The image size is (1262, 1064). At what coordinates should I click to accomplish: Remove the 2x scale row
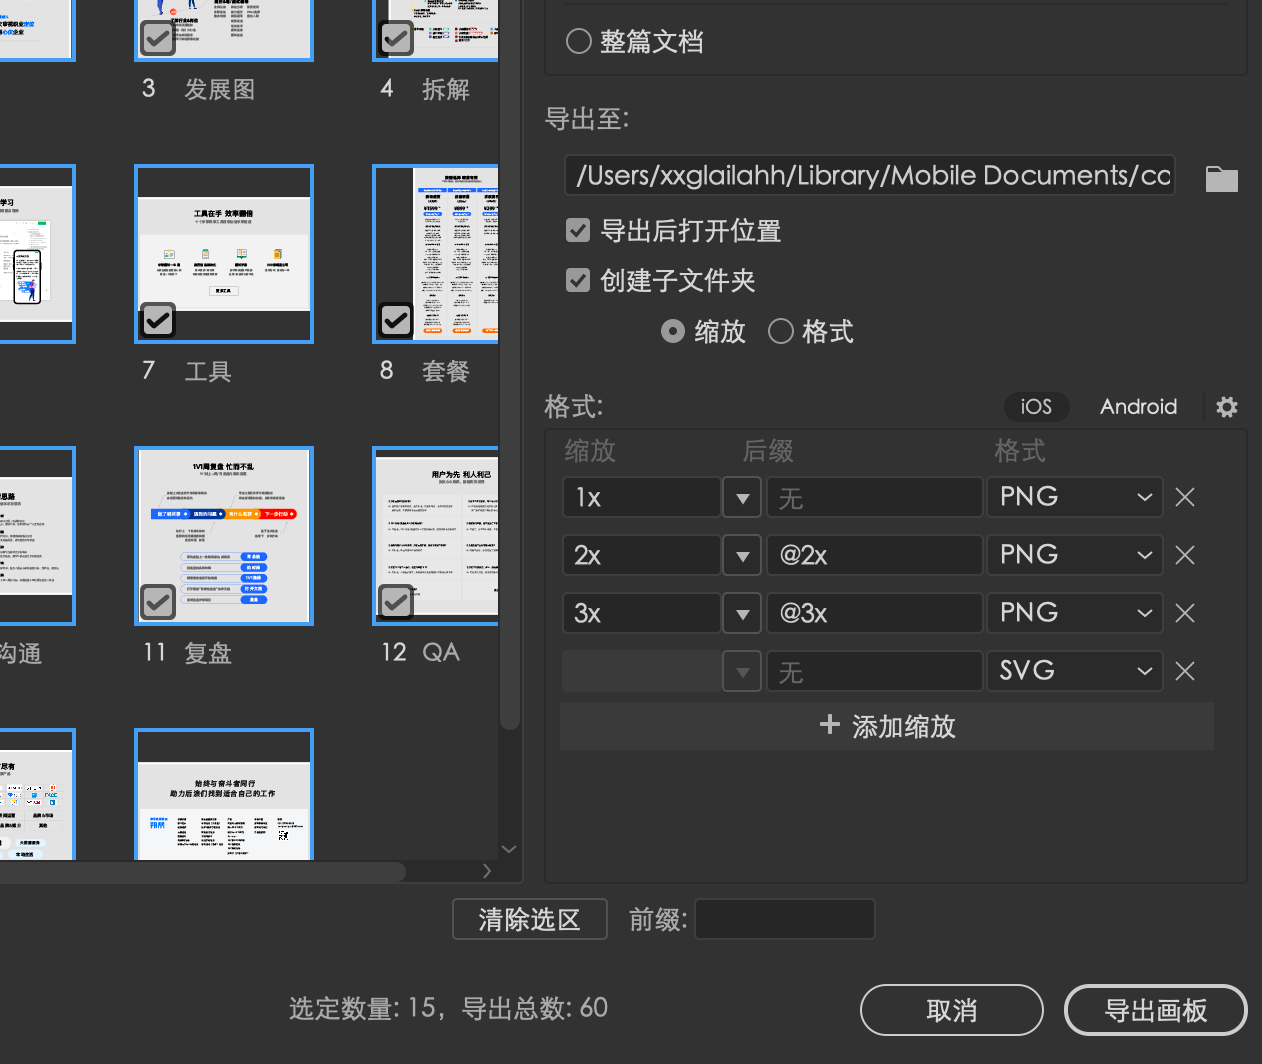coord(1185,555)
